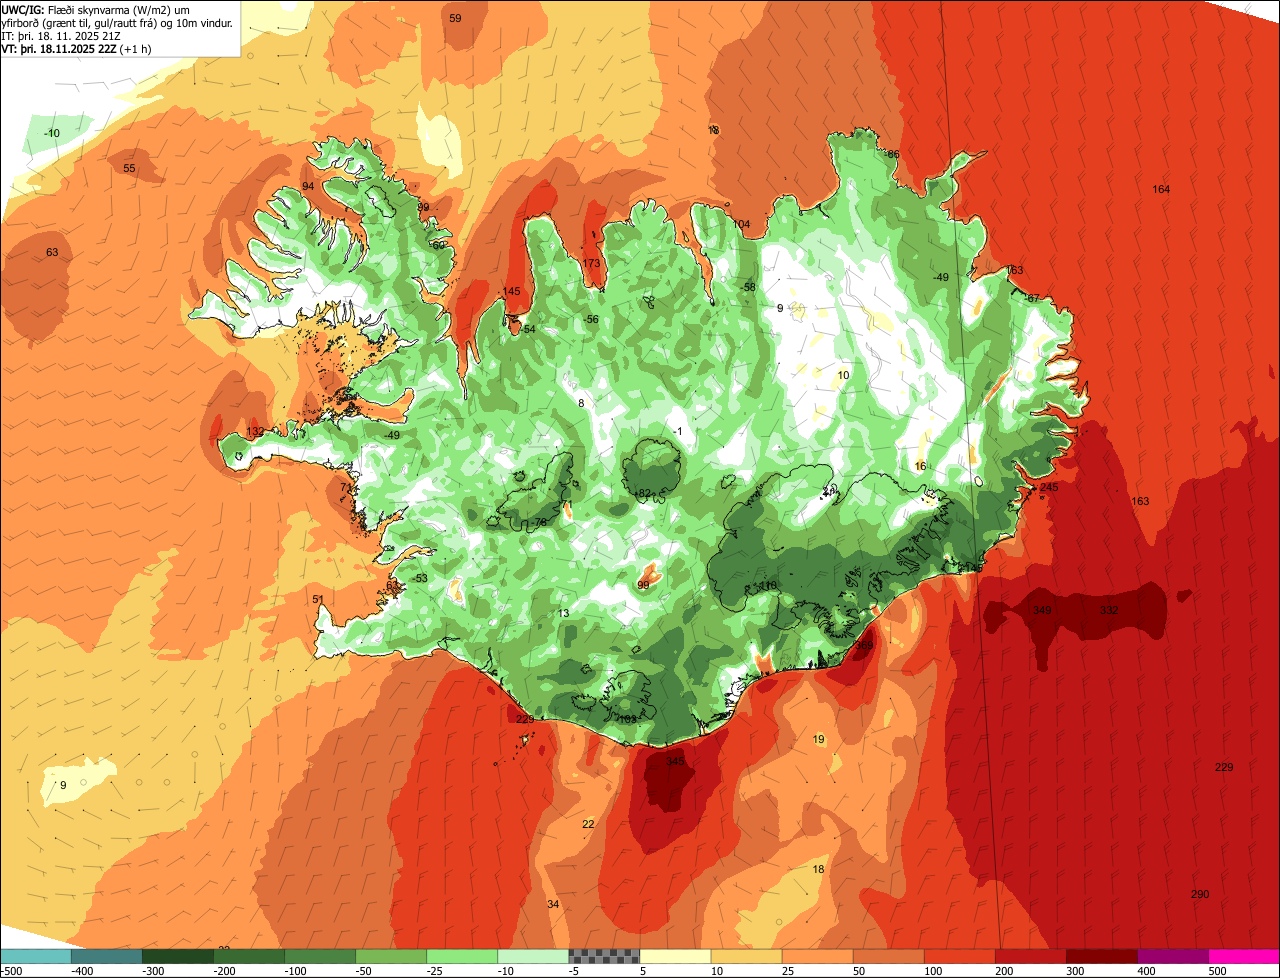
Task: Select the legend swatch between -50 and -25
Action: tap(390, 956)
